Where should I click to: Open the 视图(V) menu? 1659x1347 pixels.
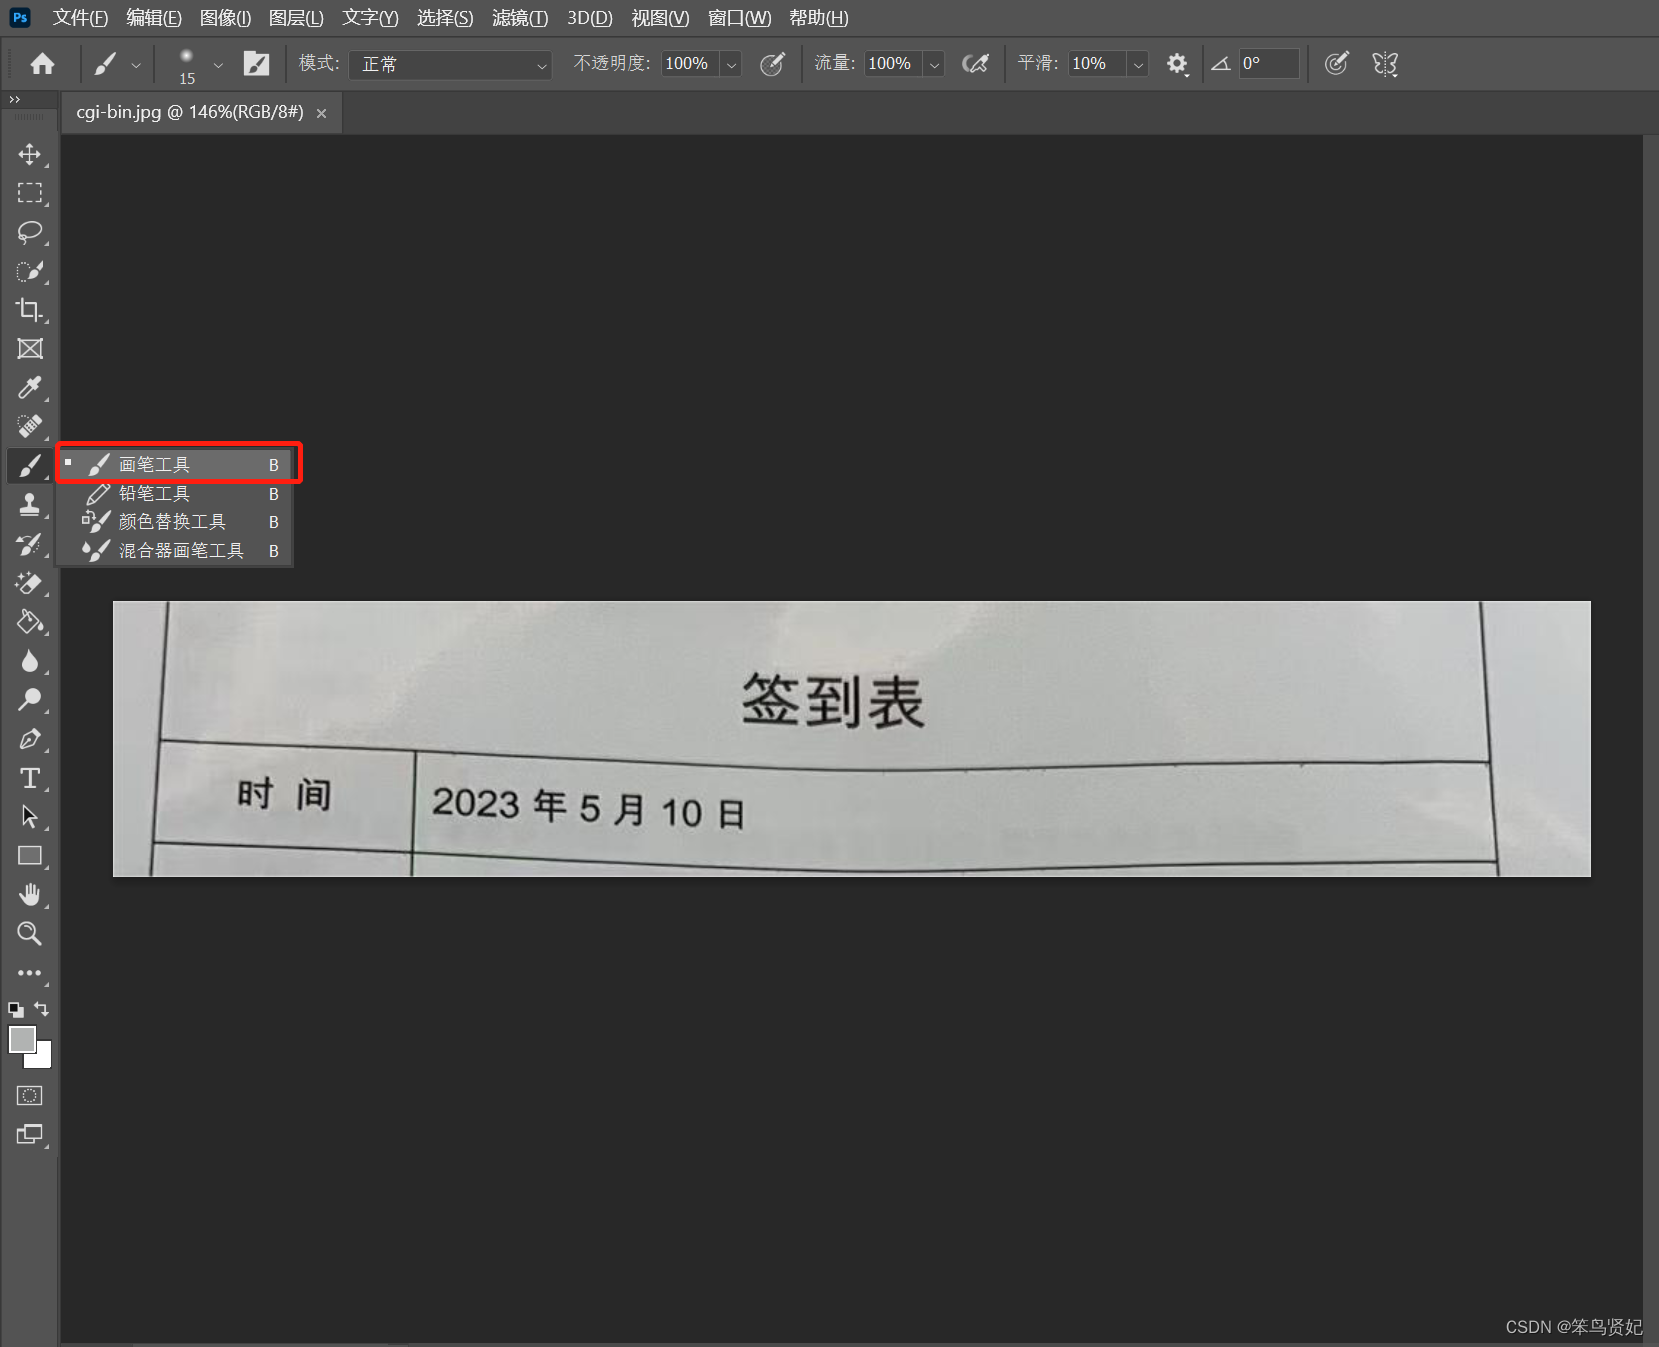pos(661,18)
